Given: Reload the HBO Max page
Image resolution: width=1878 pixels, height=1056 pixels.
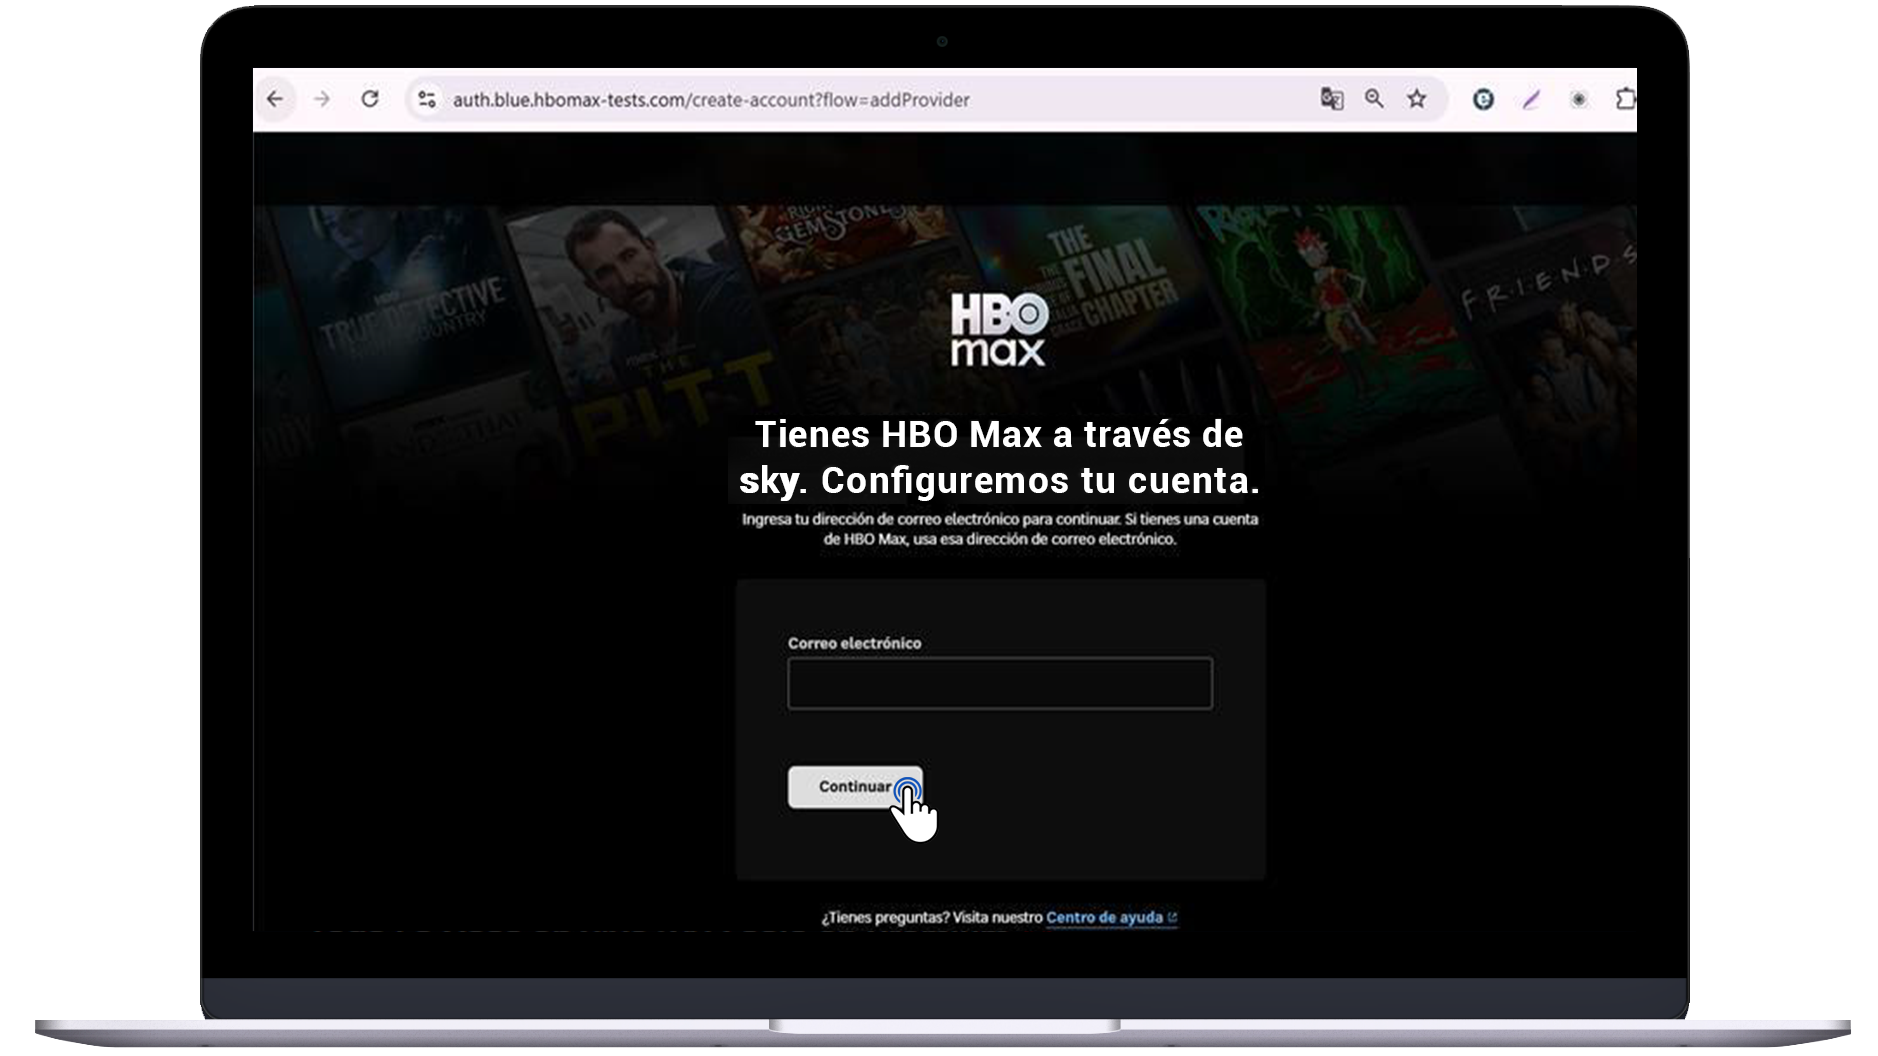Looking at the screenshot, I should point(370,99).
